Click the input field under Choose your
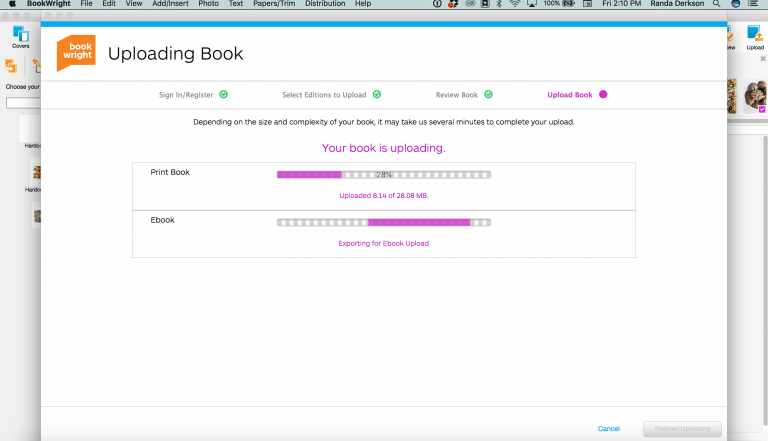768x441 pixels. (23, 103)
